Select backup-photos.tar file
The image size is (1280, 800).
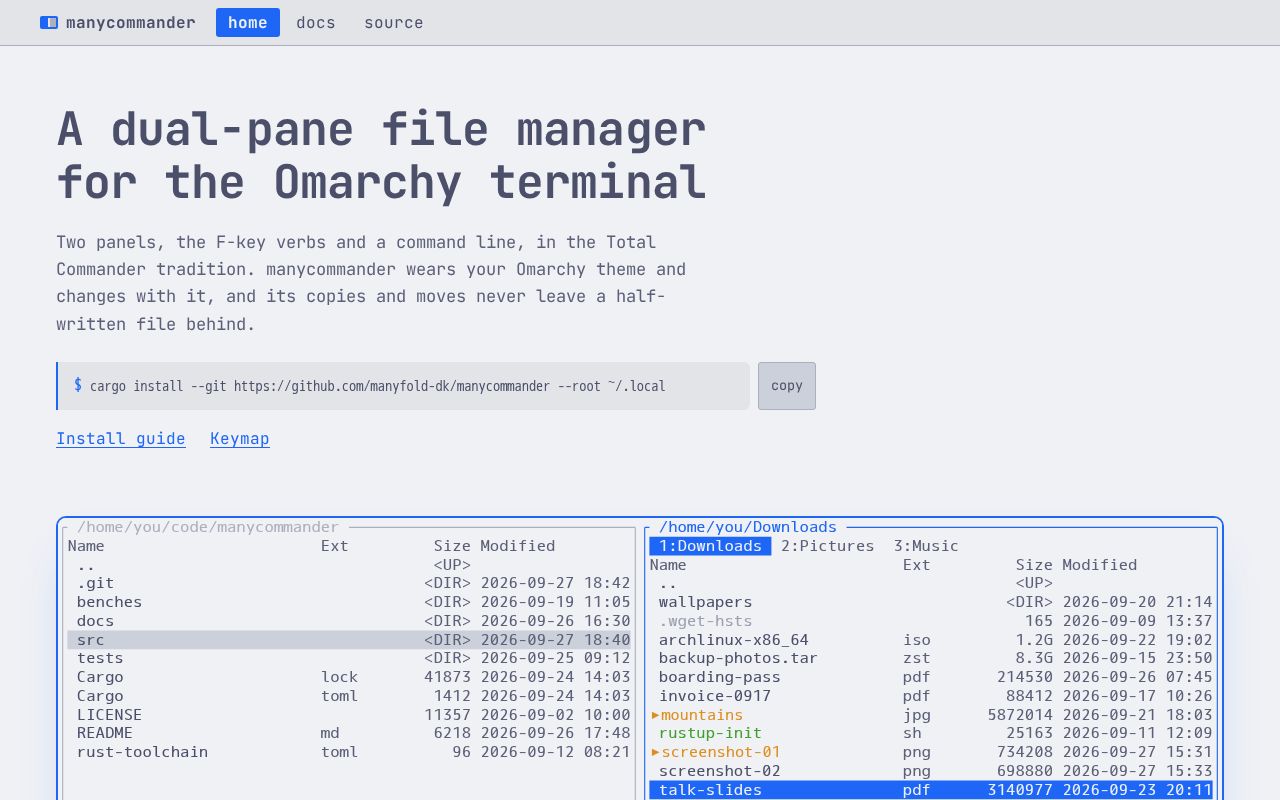[x=932, y=658]
